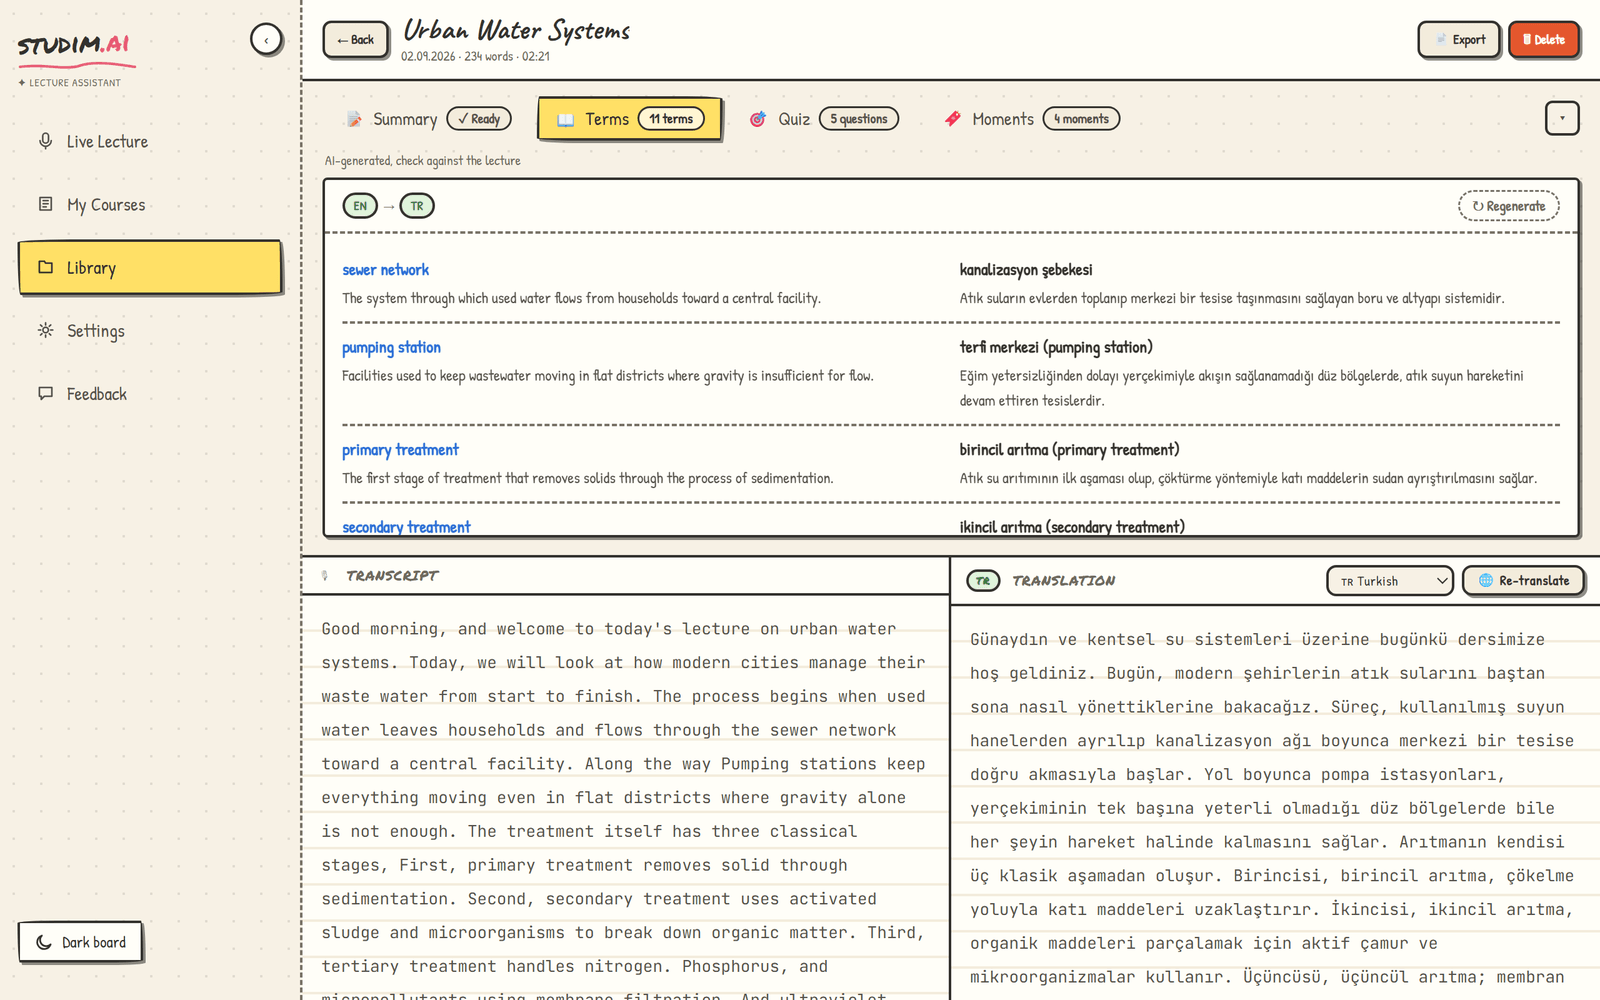Click the 'terfi merkezi (pumping station)' text
Viewport: 1600px width, 1000px height.
(x=1056, y=348)
